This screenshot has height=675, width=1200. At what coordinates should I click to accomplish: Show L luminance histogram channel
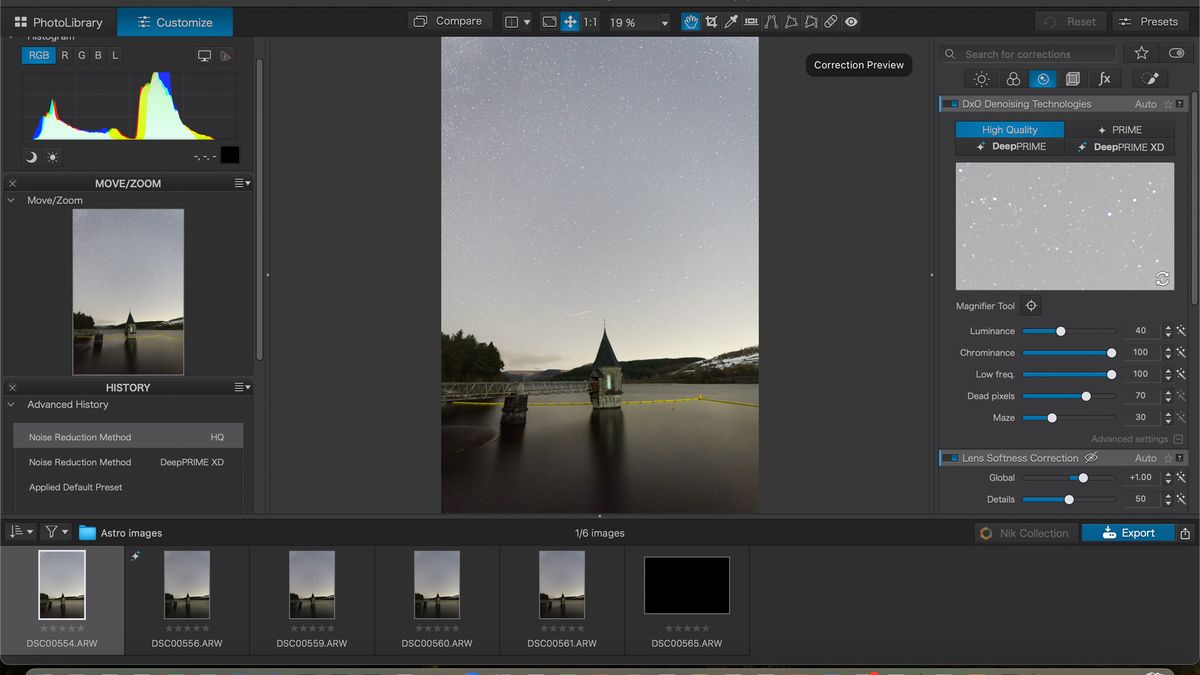click(x=115, y=56)
